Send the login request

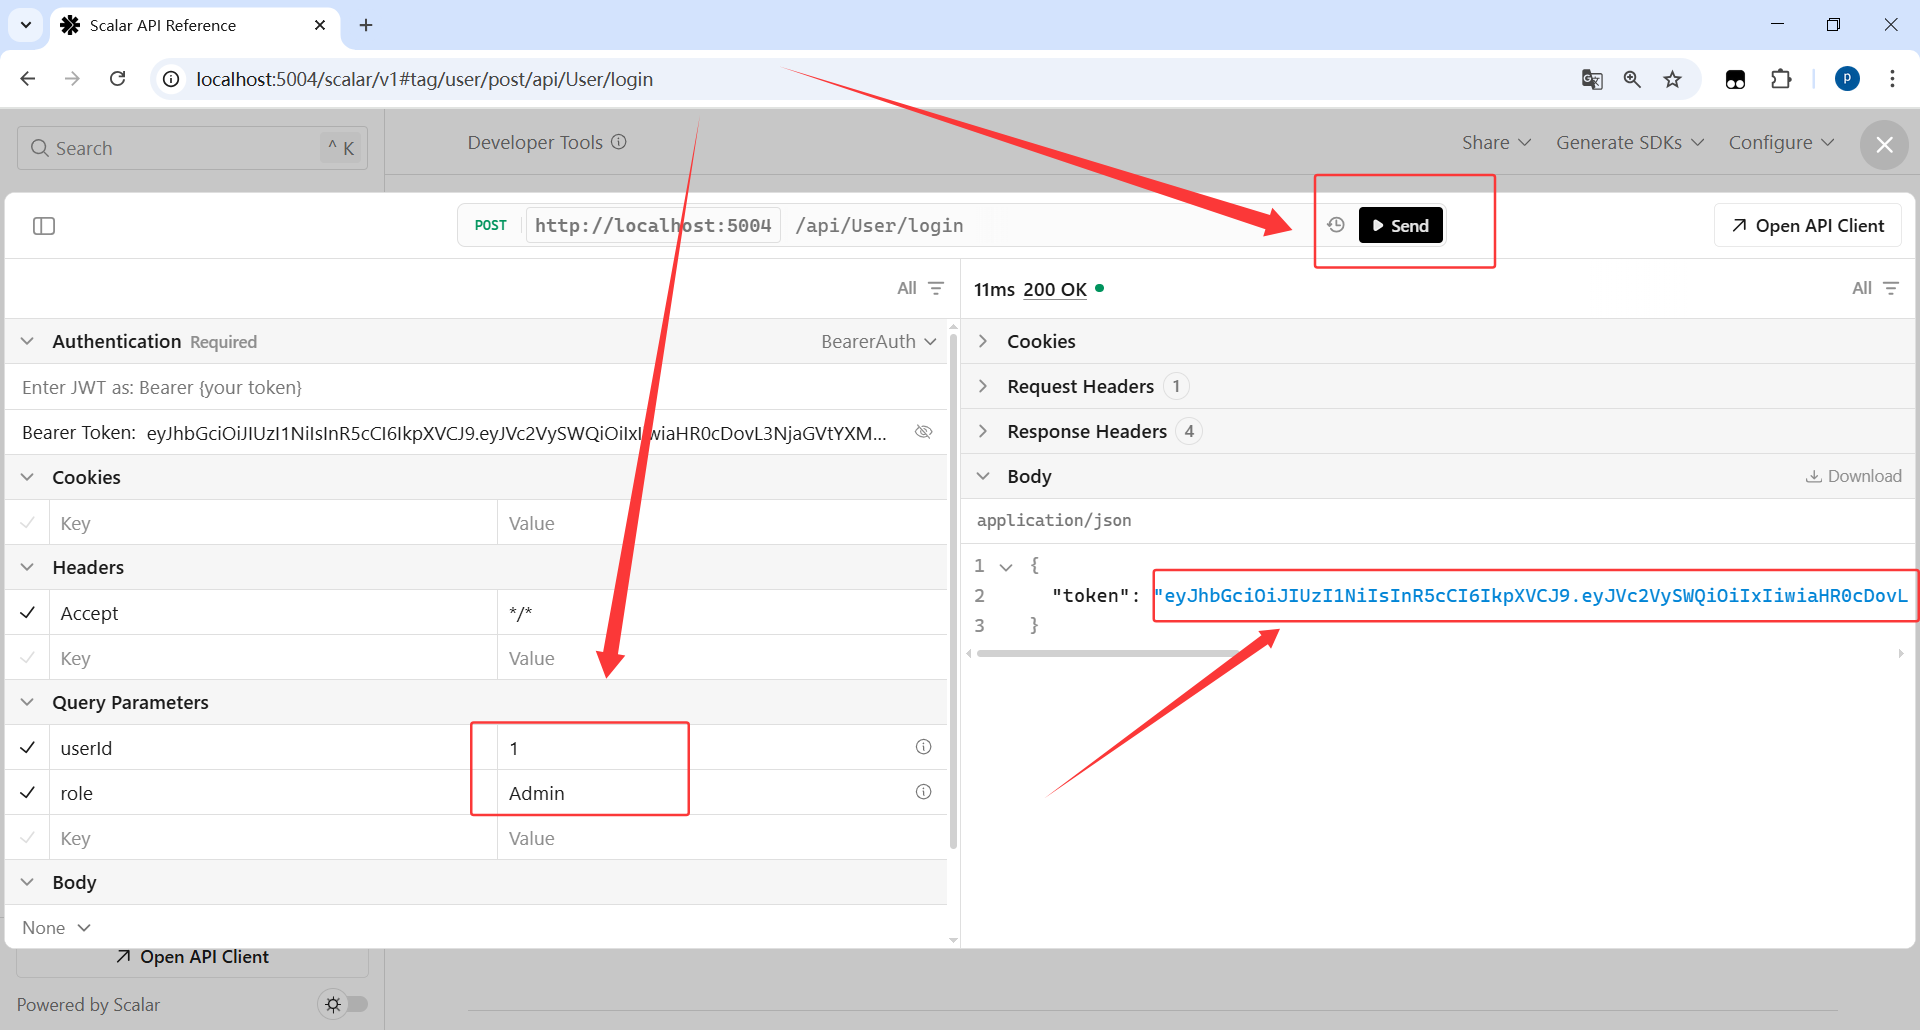pyautogui.click(x=1400, y=225)
